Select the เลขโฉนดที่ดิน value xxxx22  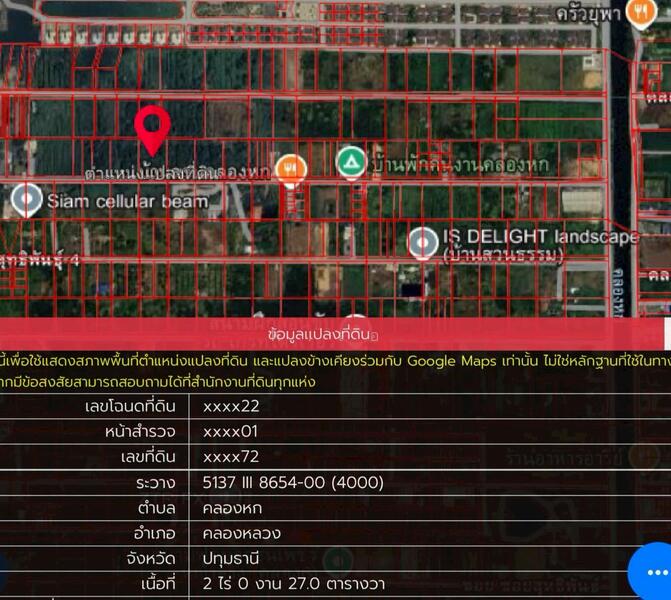[x=231, y=407]
